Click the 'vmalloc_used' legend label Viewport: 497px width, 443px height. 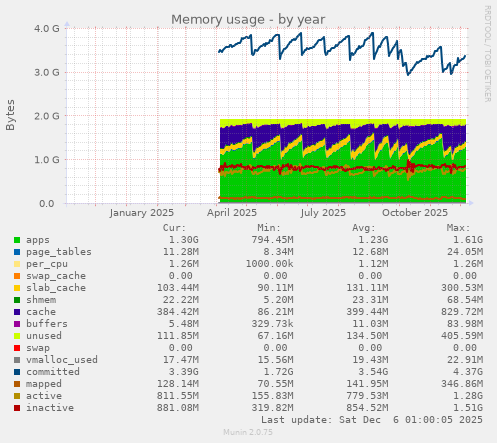(62, 360)
